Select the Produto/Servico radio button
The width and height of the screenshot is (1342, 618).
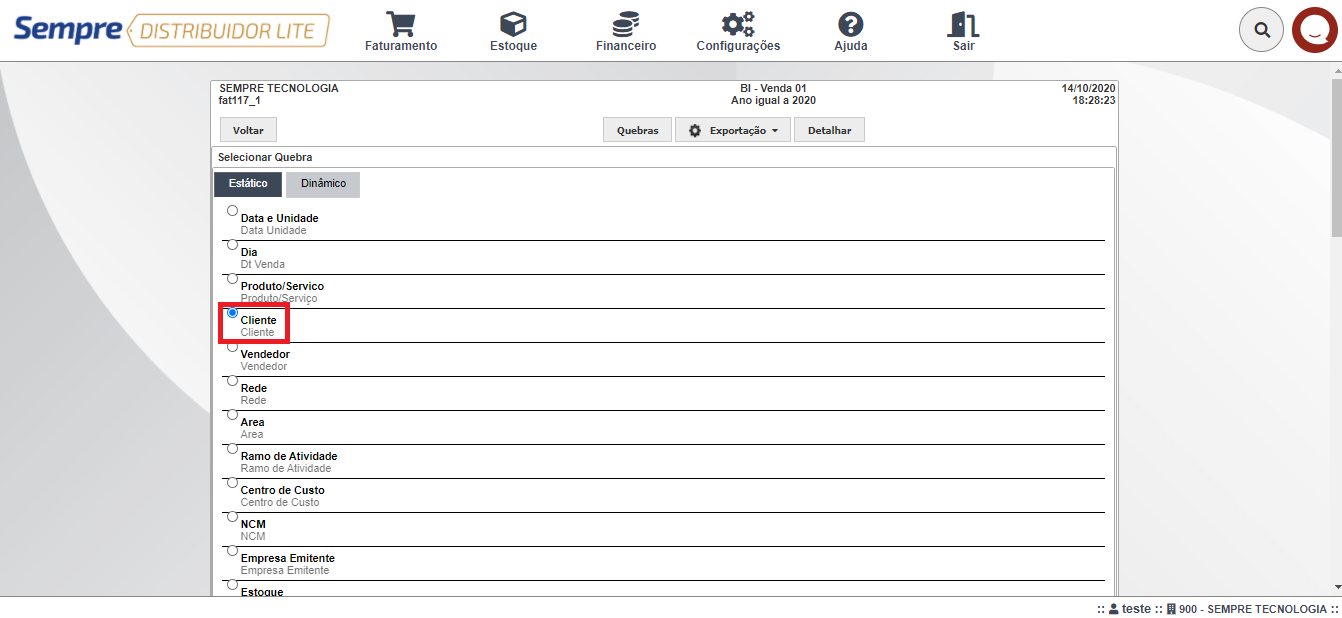coord(232,278)
